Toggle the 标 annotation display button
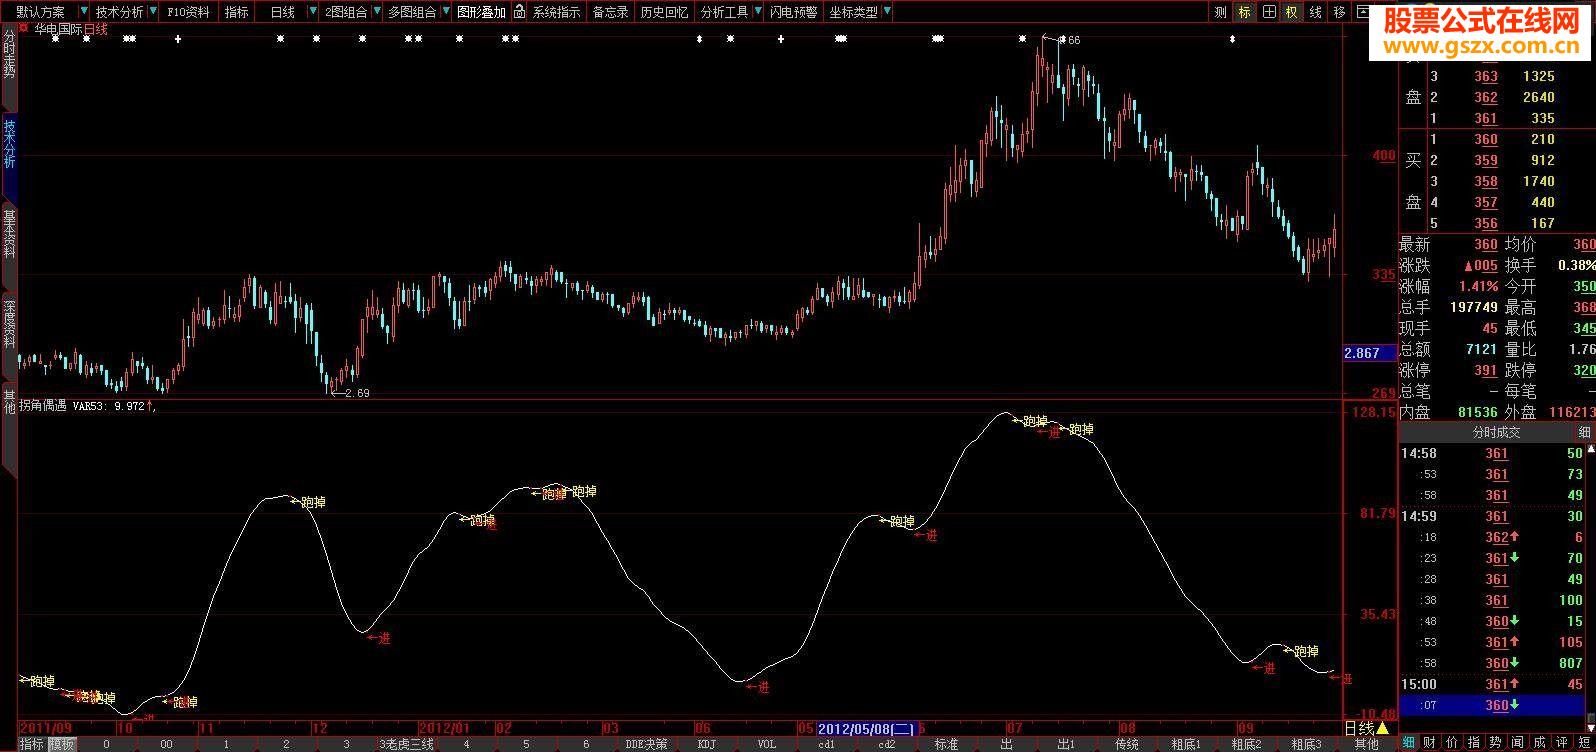 [x=1244, y=12]
